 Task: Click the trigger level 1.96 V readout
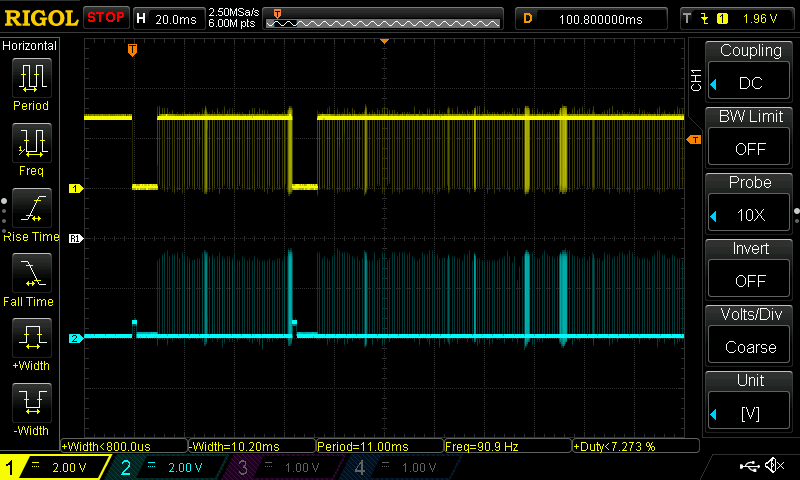click(760, 19)
